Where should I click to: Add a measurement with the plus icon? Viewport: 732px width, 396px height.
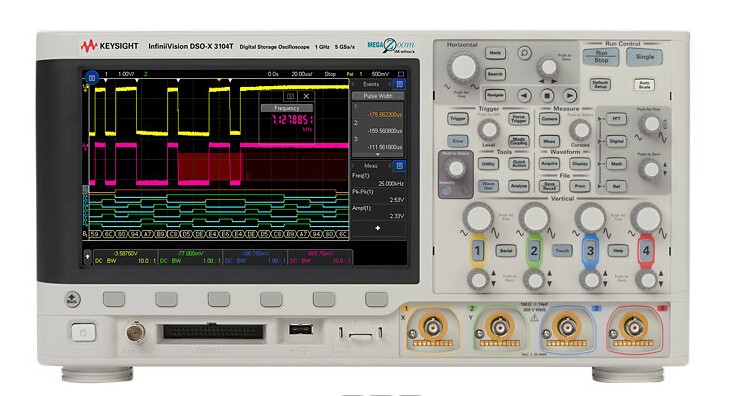[377, 228]
